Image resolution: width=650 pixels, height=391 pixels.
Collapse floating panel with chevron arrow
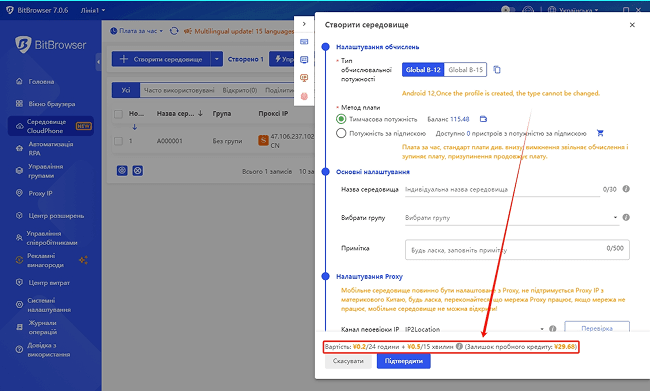pos(304,24)
